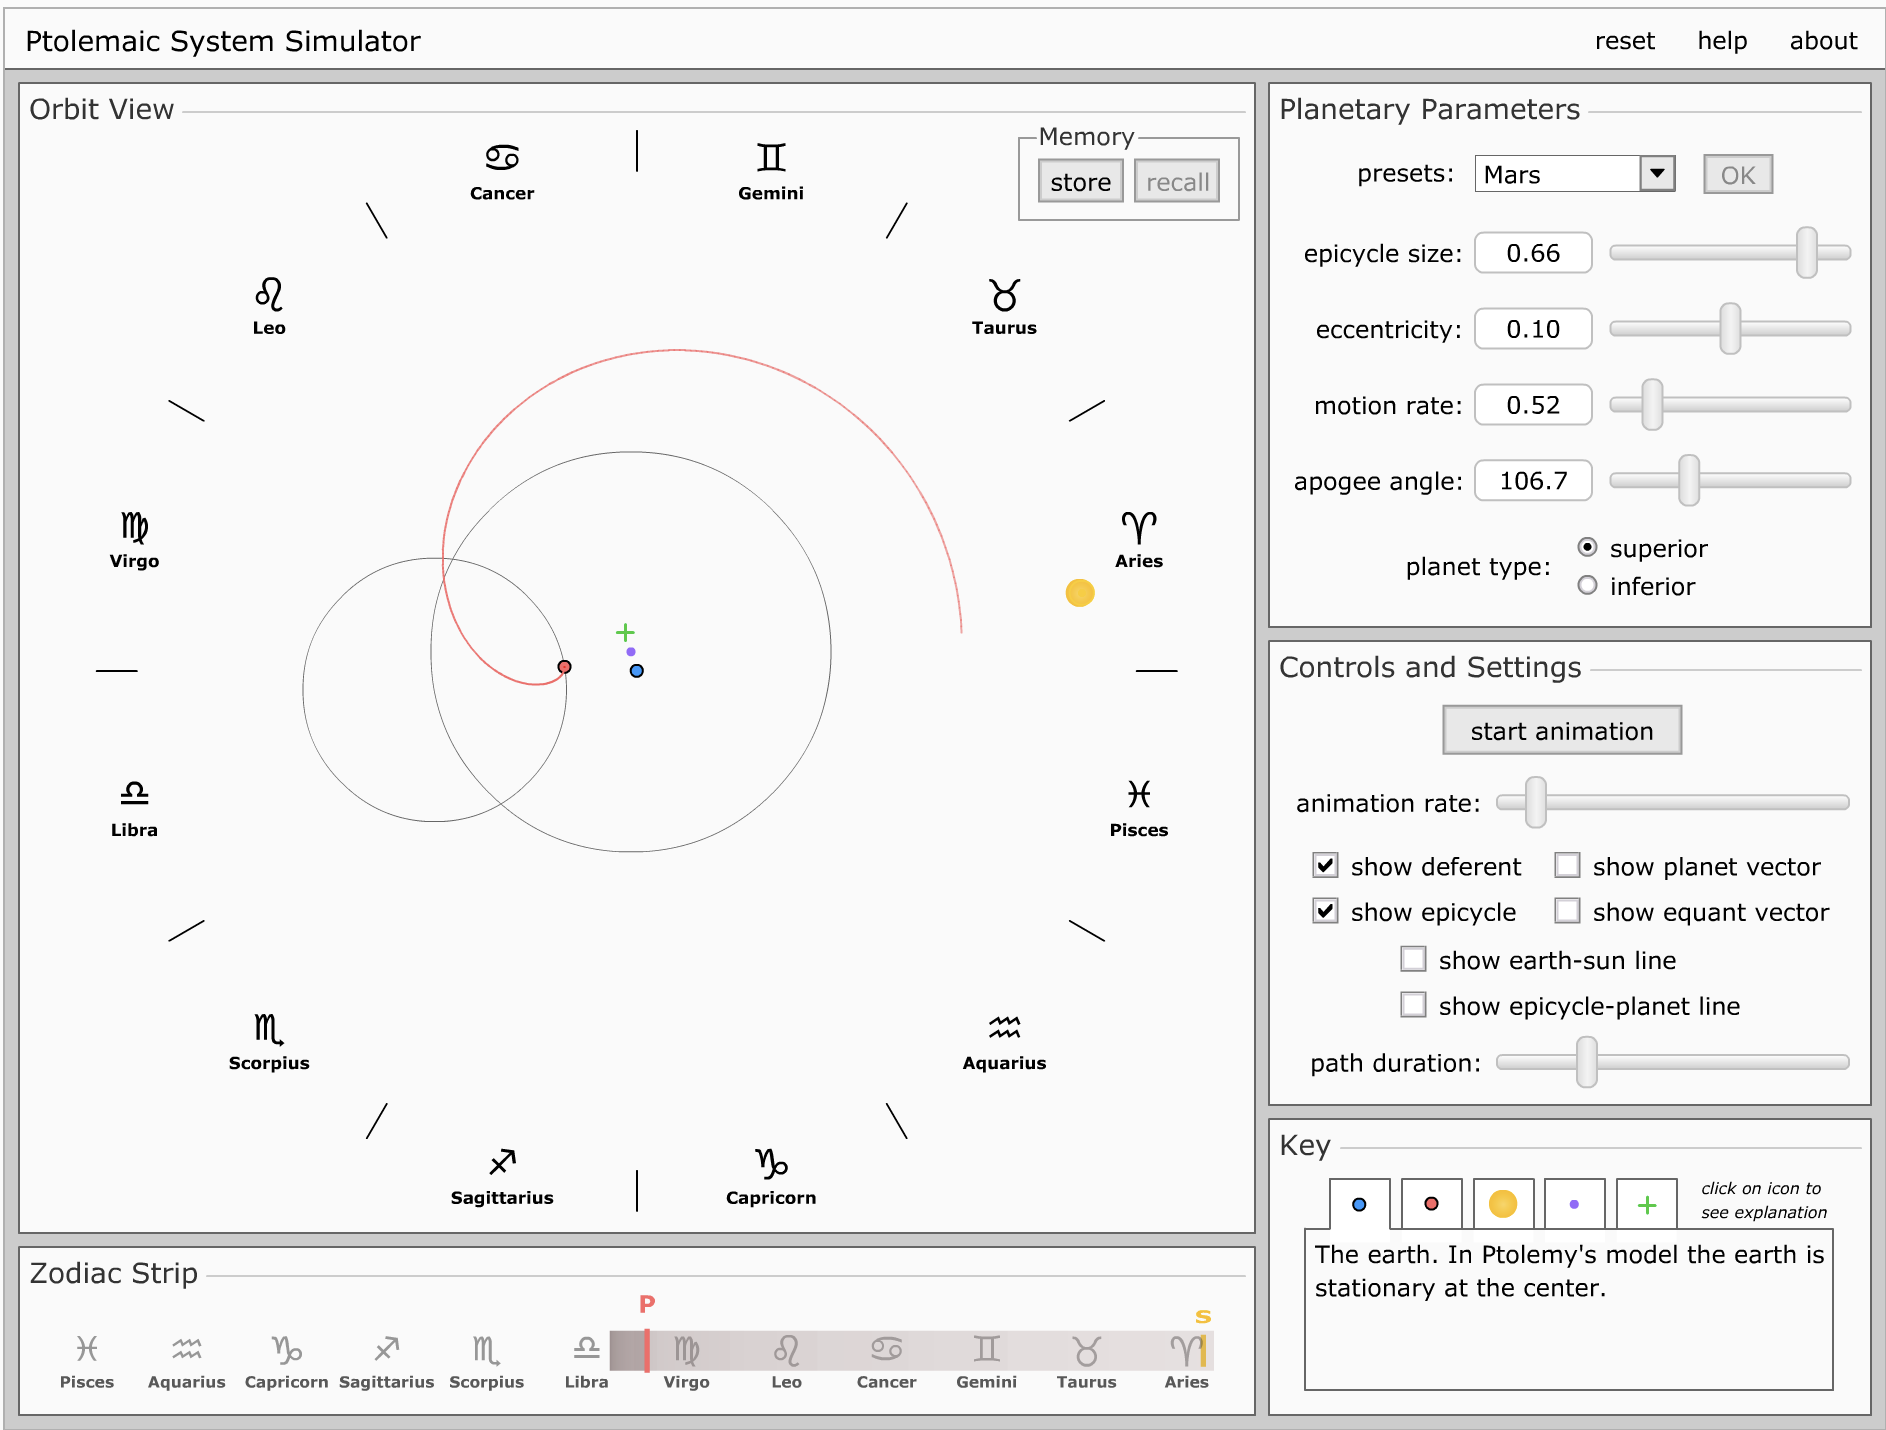Click the yellow sun icon in Key

[x=1503, y=1204]
